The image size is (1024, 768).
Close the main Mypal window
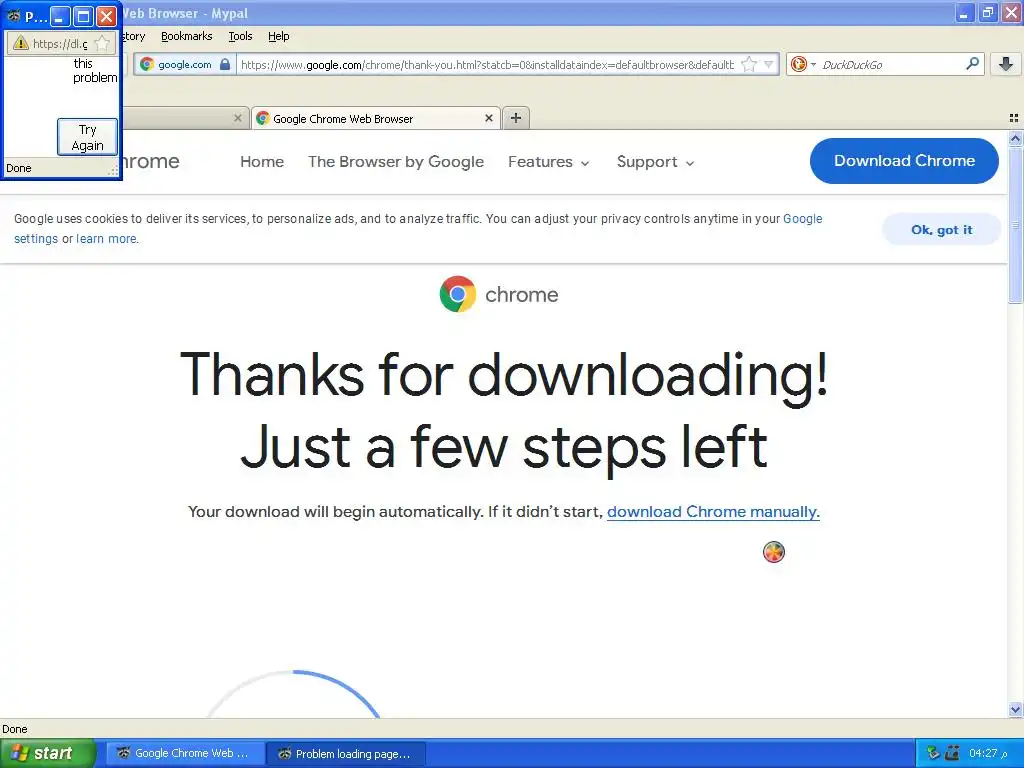(1011, 12)
